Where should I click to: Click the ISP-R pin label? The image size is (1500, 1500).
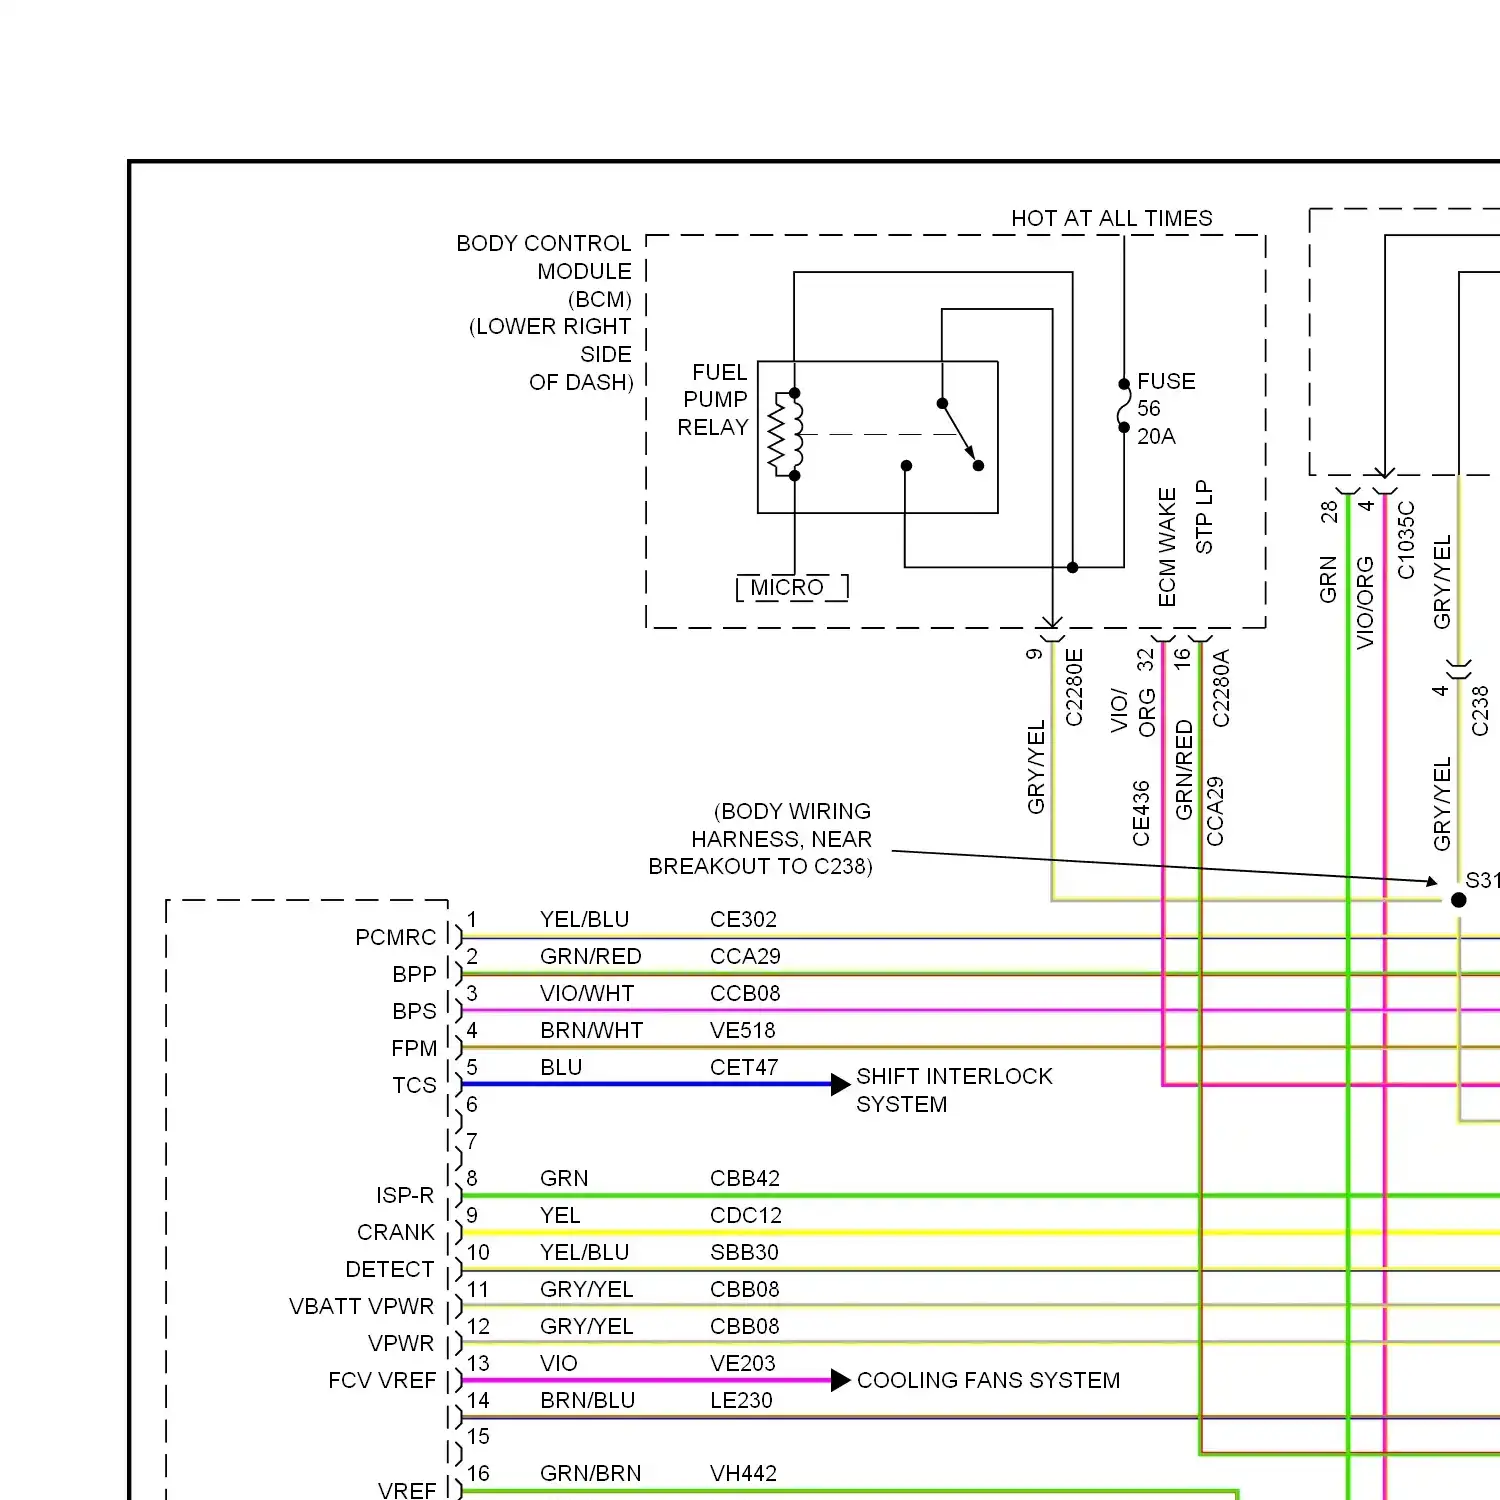[405, 1195]
